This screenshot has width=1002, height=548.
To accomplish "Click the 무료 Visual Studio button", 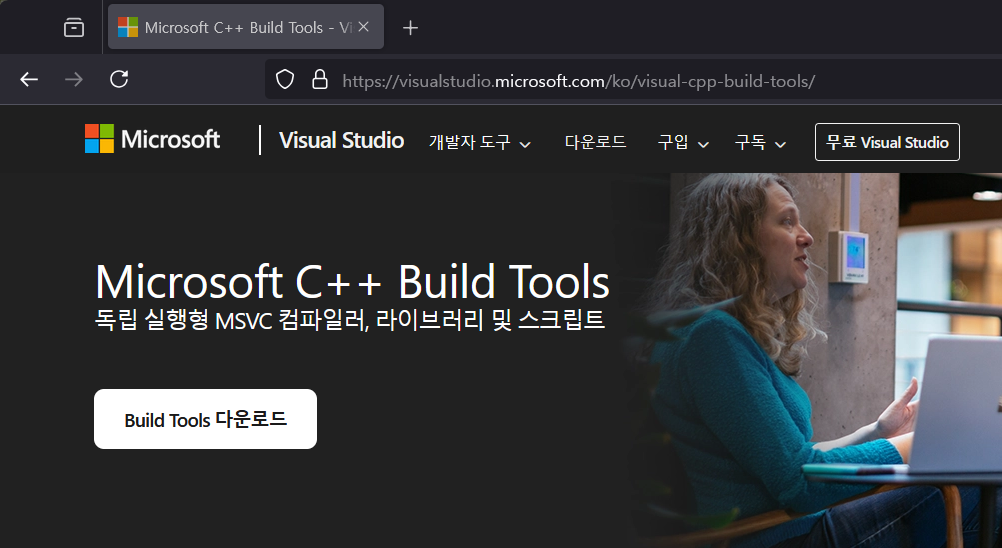I will 887,142.
